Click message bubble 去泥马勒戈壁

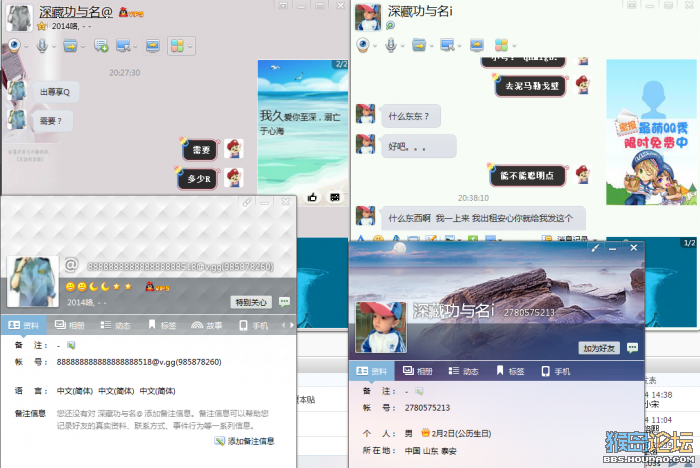point(531,86)
